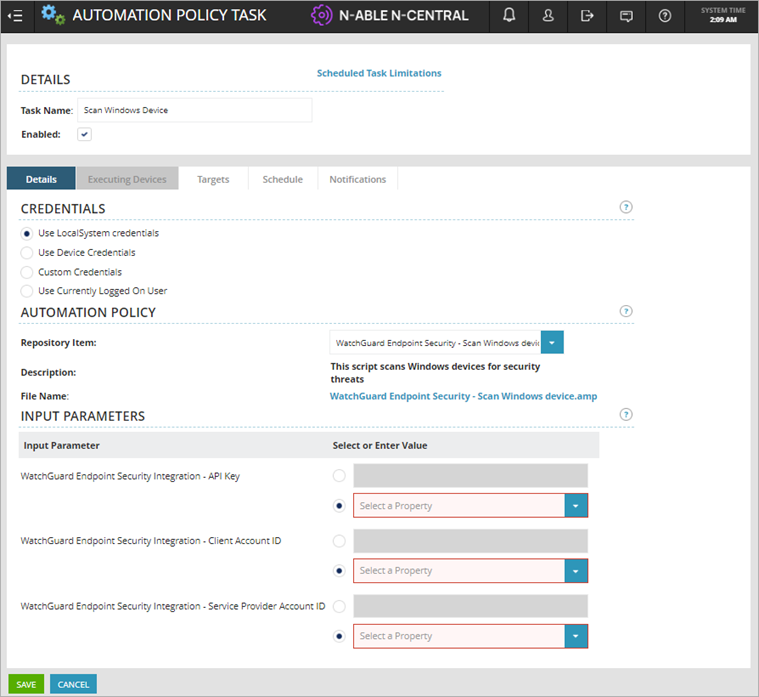Click the green Save button

(26, 685)
